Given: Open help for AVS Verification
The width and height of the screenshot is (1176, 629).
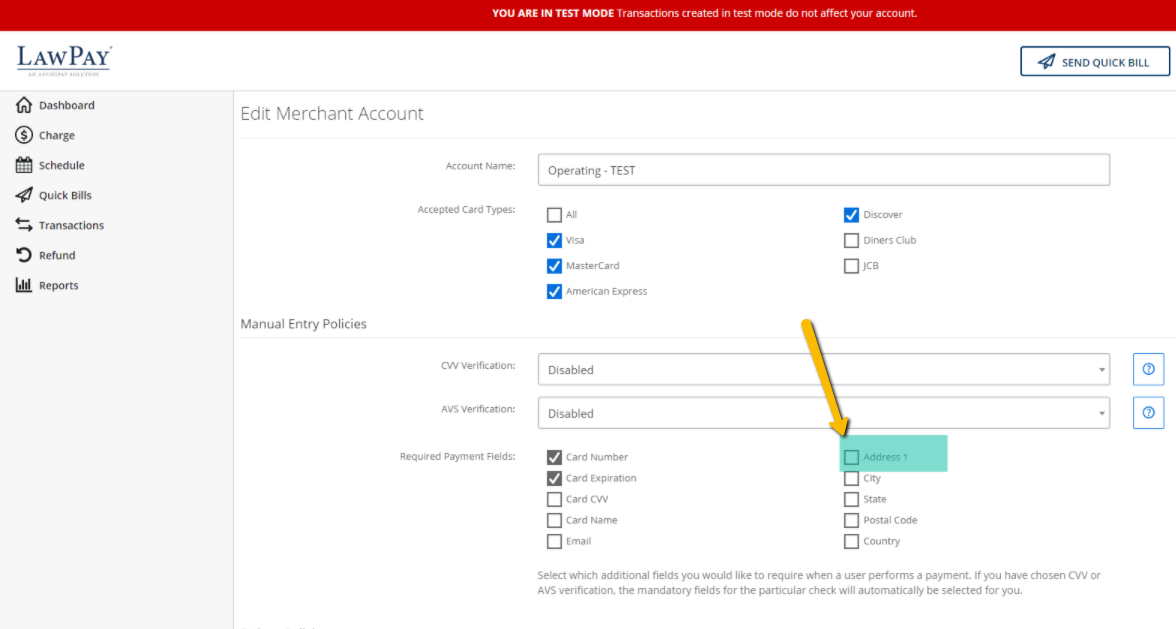Looking at the screenshot, I should (1148, 412).
